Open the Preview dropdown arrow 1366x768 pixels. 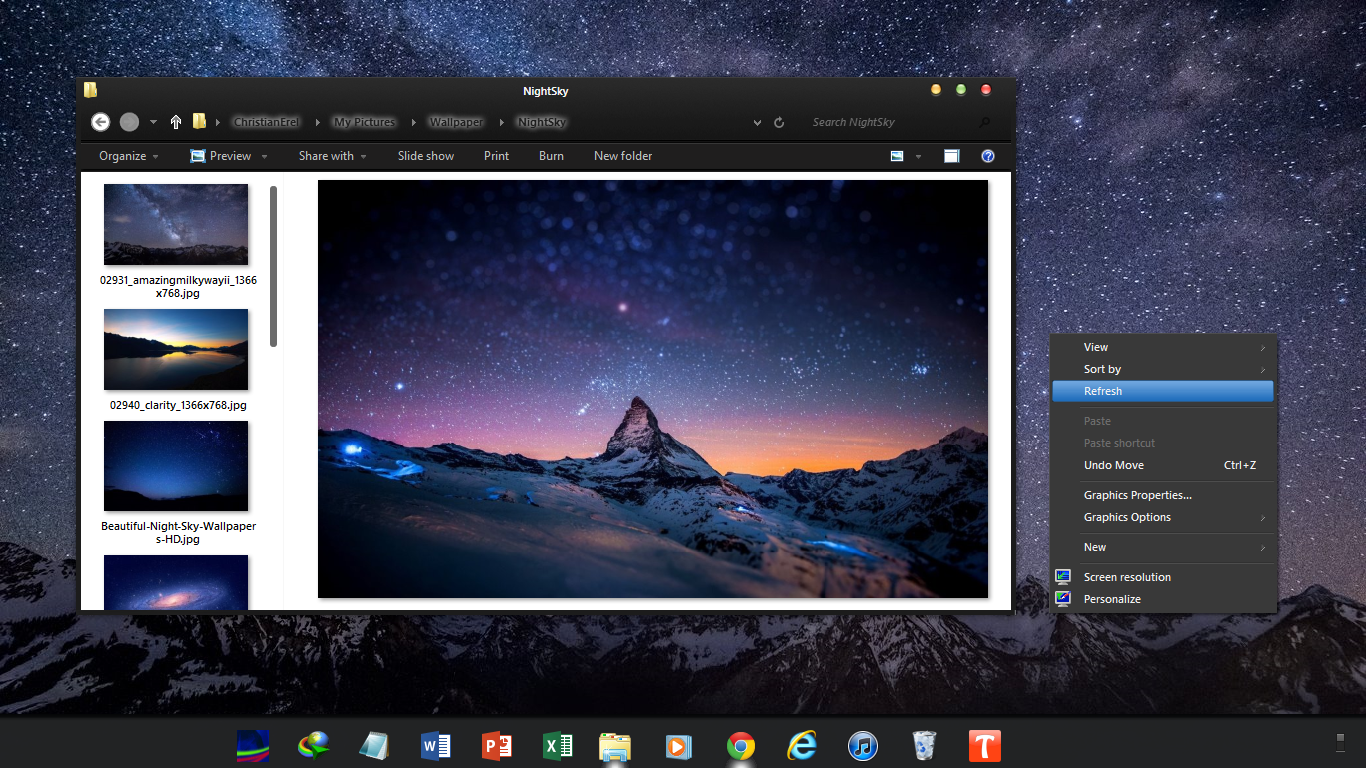click(263, 156)
